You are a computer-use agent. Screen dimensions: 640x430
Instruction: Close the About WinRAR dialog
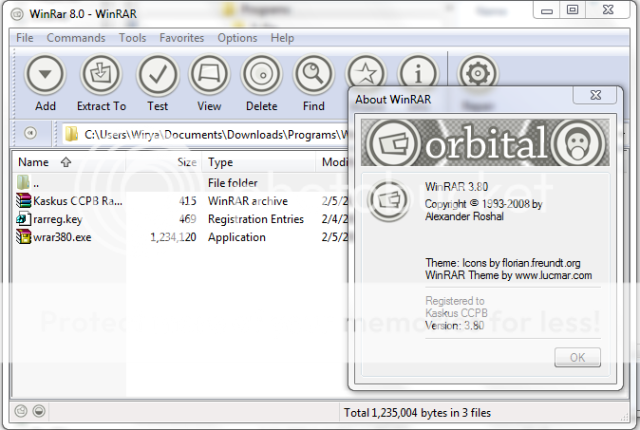pos(596,95)
